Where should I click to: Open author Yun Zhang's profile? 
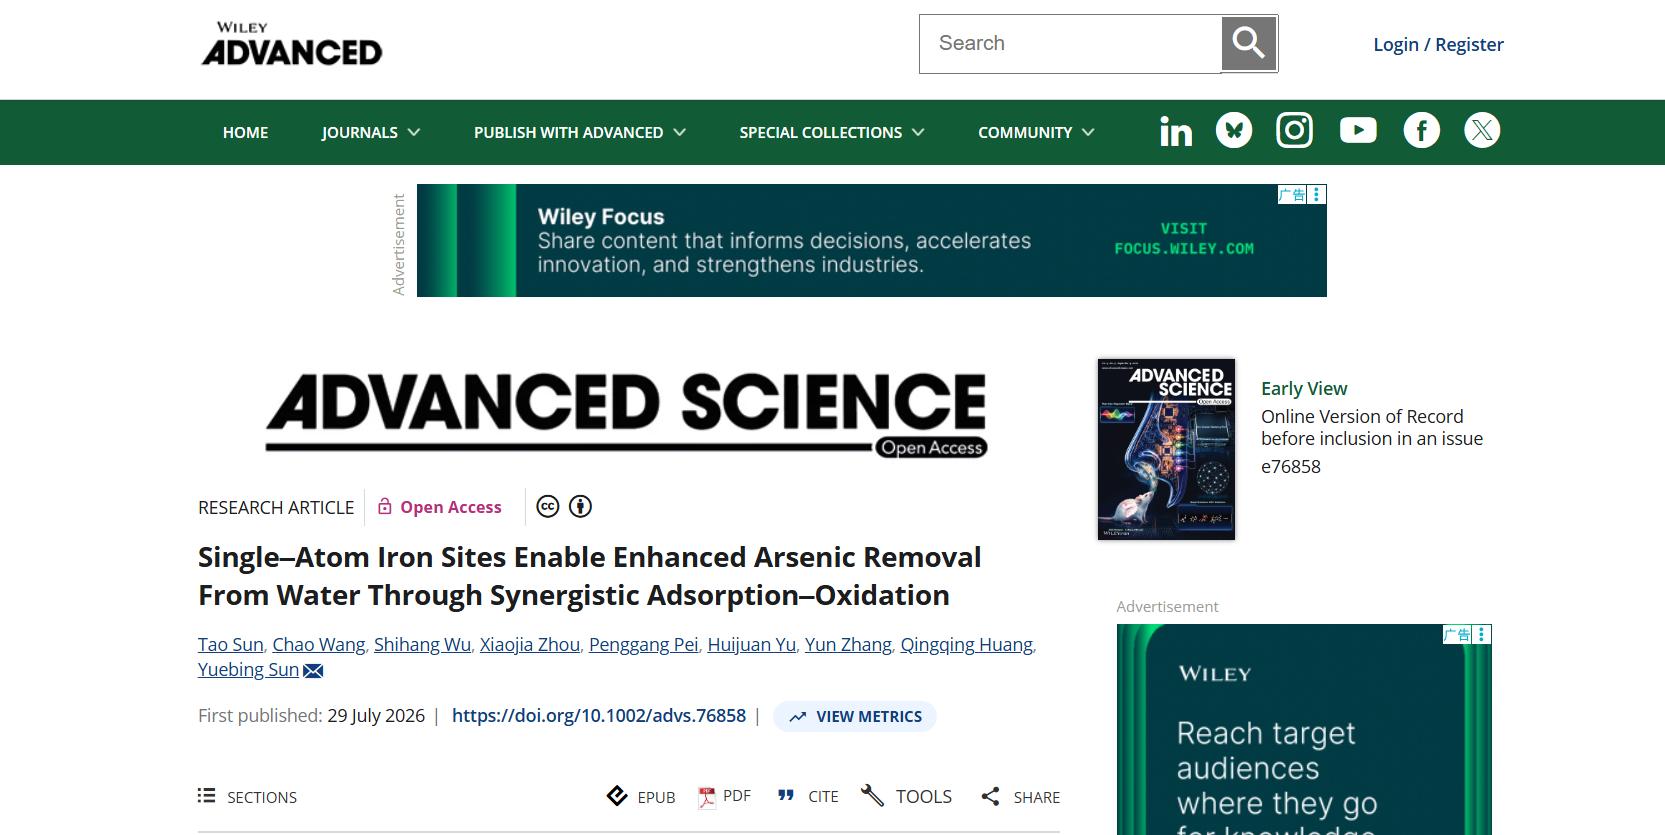(x=848, y=645)
